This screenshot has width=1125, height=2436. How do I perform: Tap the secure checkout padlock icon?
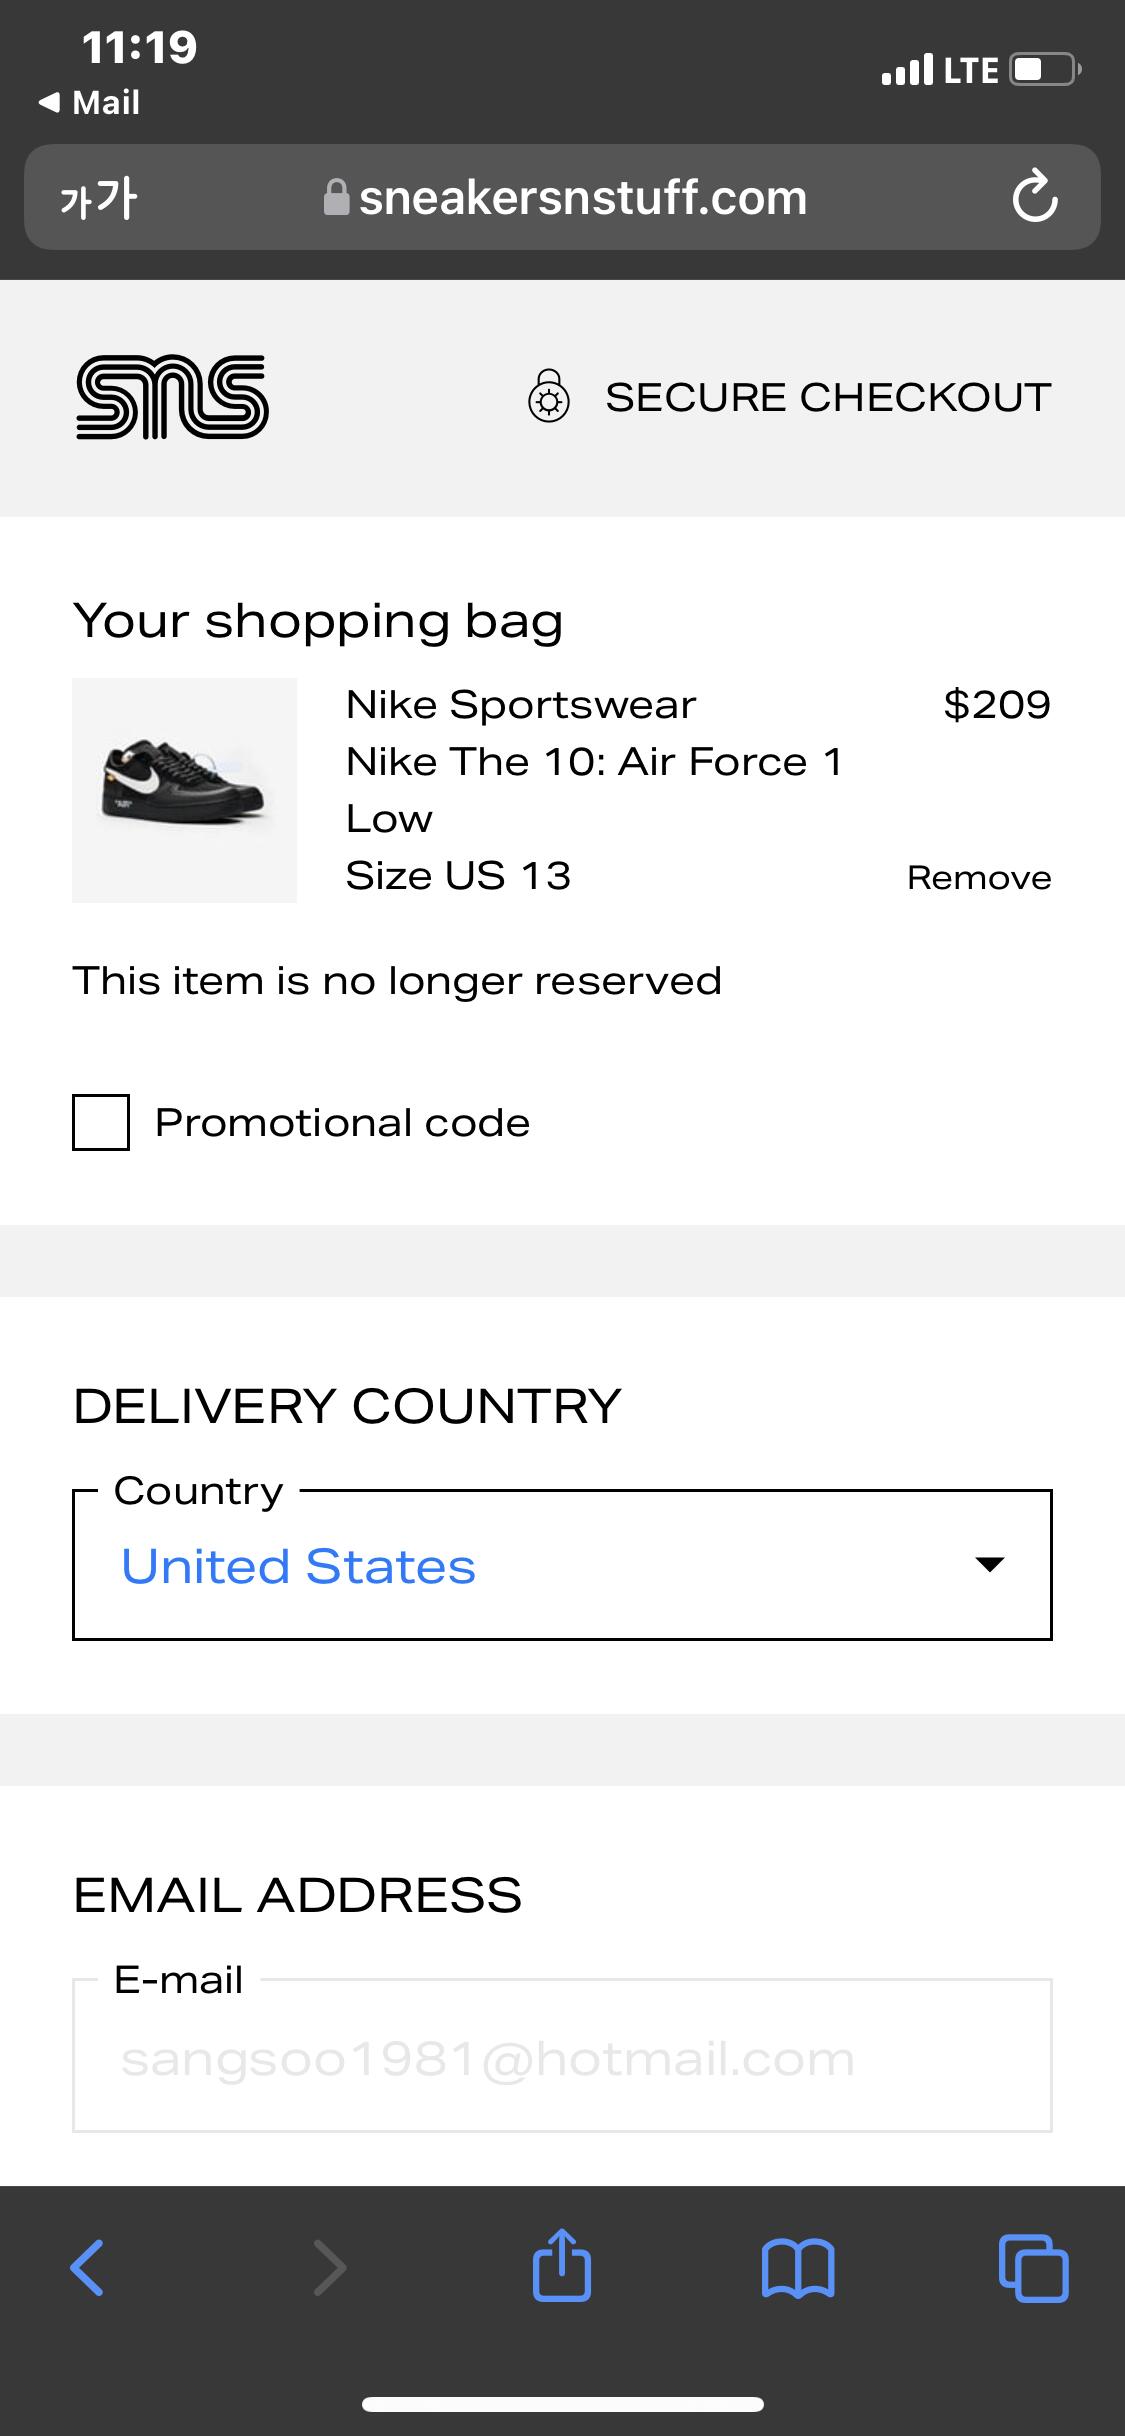(549, 397)
